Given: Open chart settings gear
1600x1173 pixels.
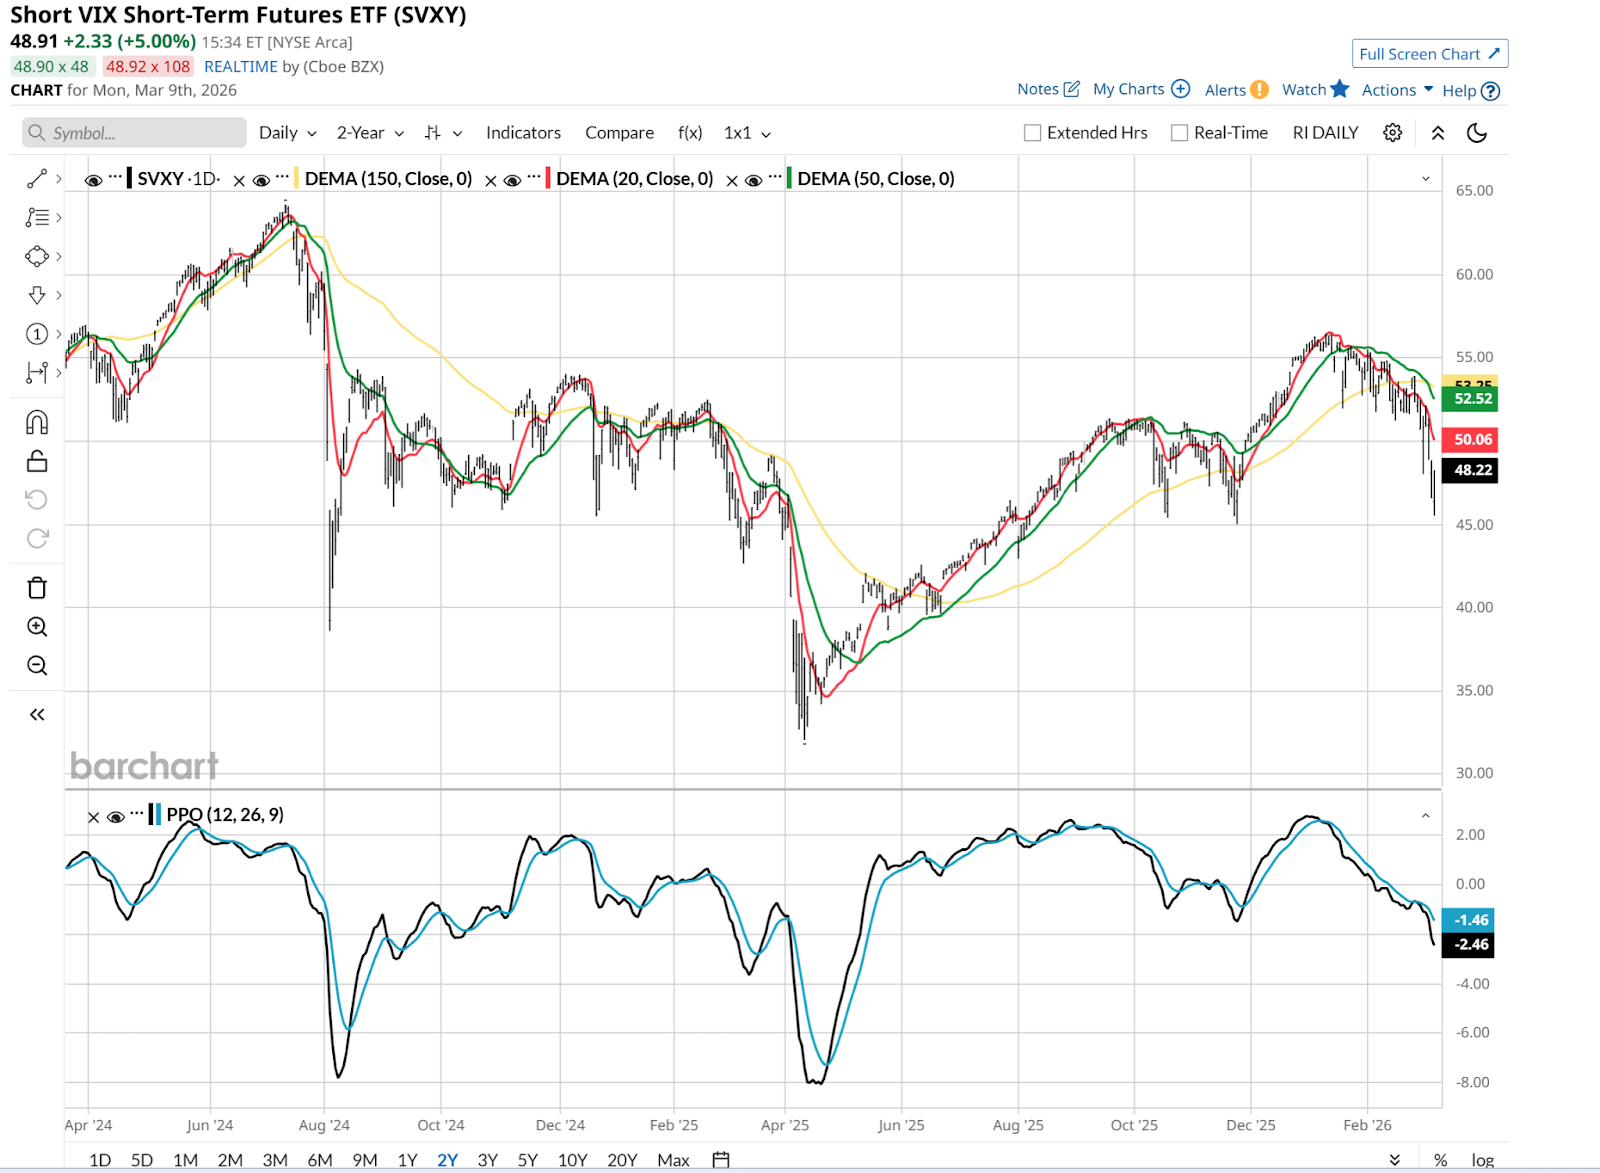Looking at the screenshot, I should tap(1393, 133).
